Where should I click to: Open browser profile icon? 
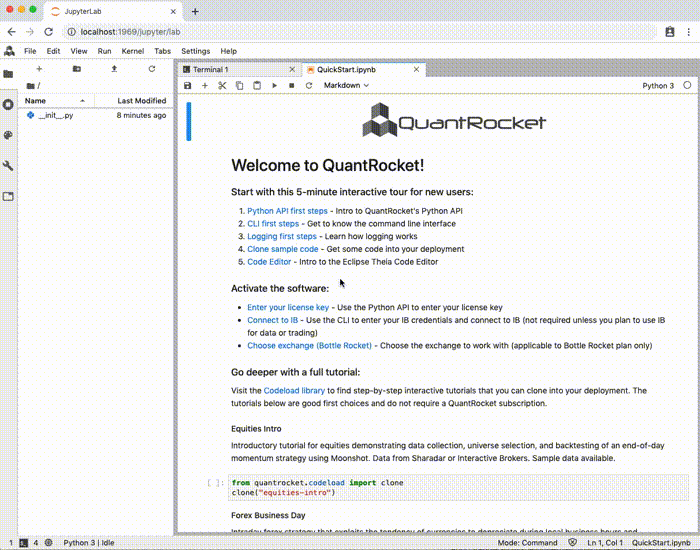[x=670, y=32]
